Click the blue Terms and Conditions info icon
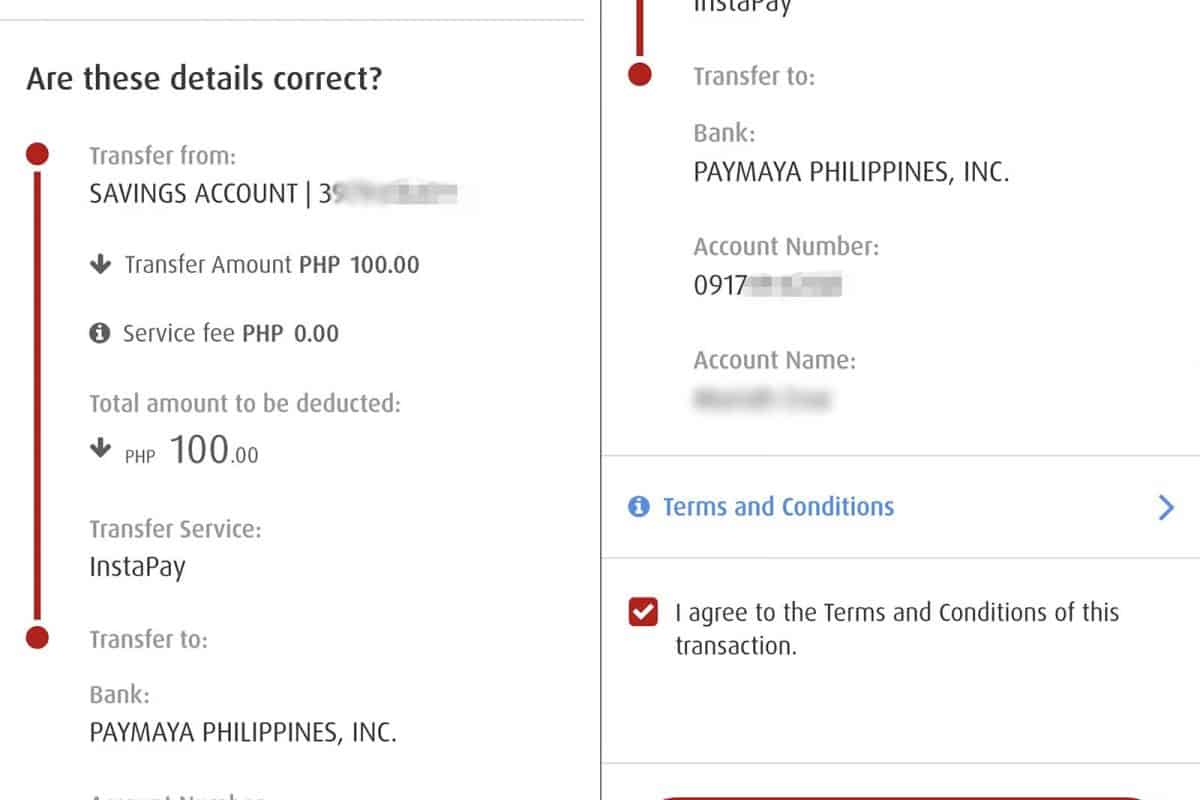This screenshot has width=1200, height=800. [x=638, y=507]
